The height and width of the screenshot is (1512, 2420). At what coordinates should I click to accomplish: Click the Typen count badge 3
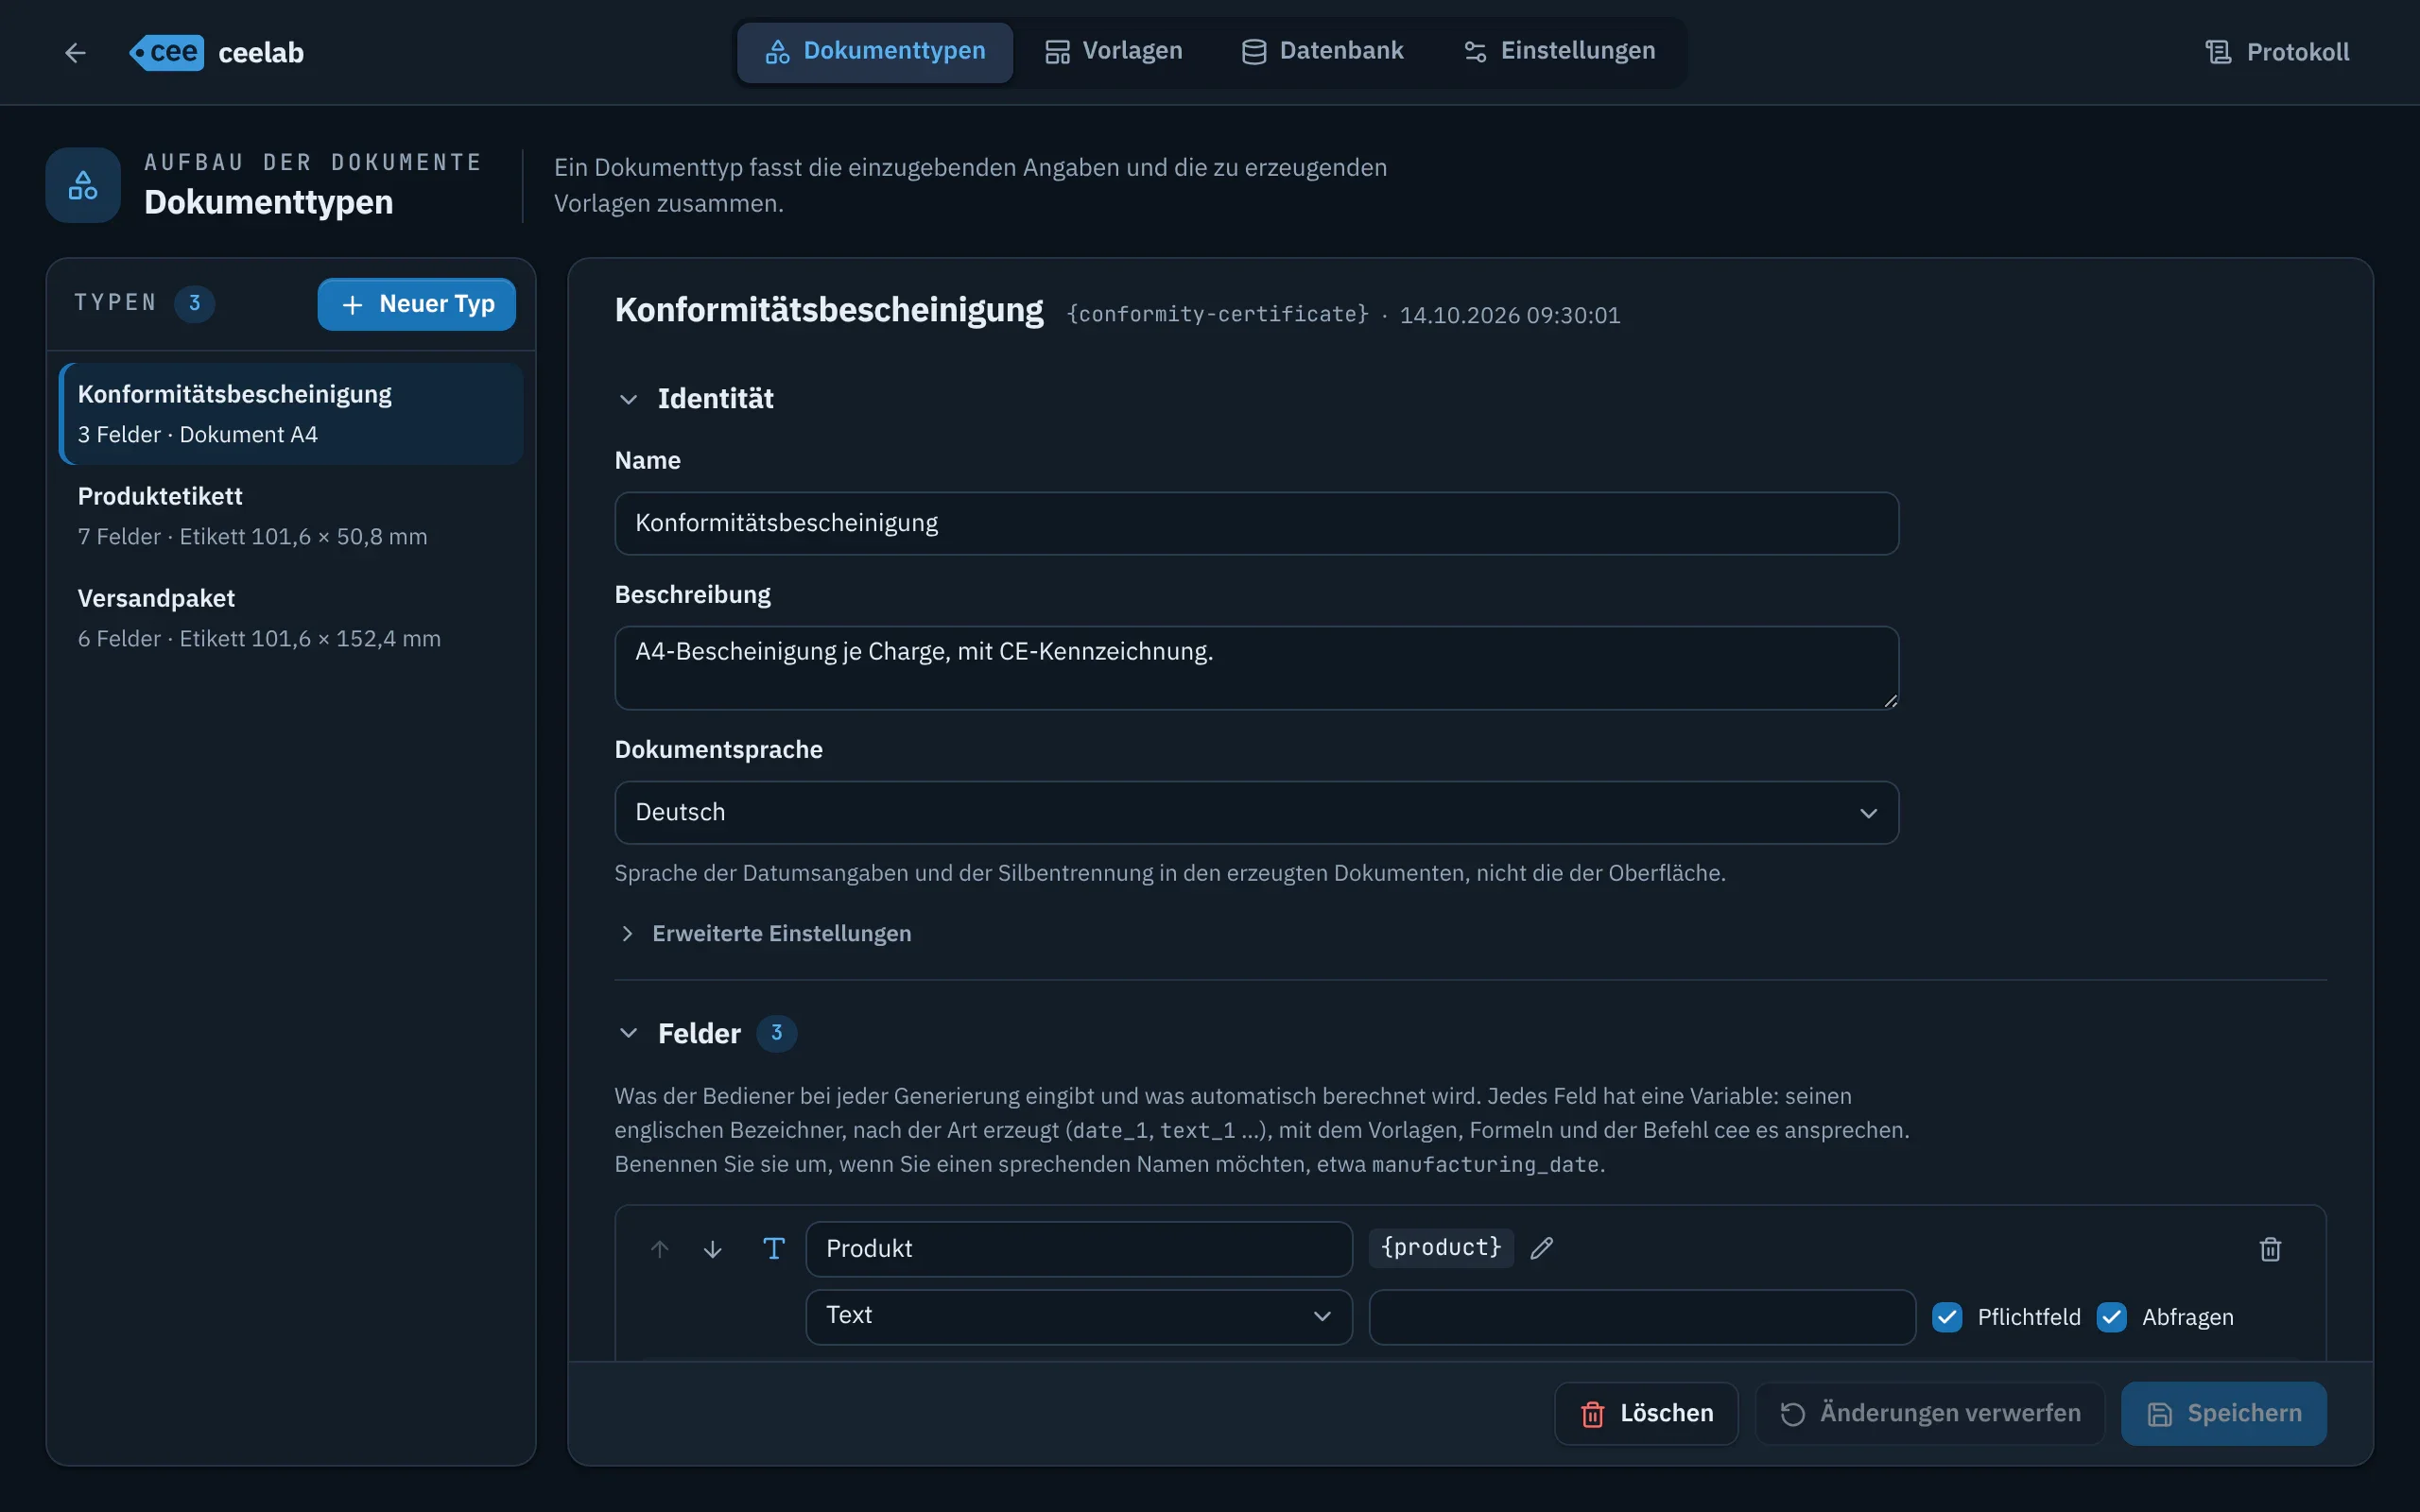[194, 303]
